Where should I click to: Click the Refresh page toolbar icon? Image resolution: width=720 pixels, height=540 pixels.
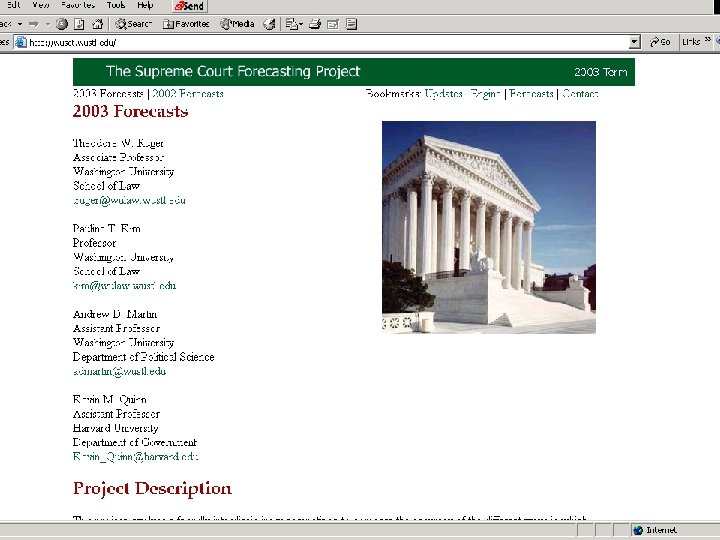click(79, 24)
